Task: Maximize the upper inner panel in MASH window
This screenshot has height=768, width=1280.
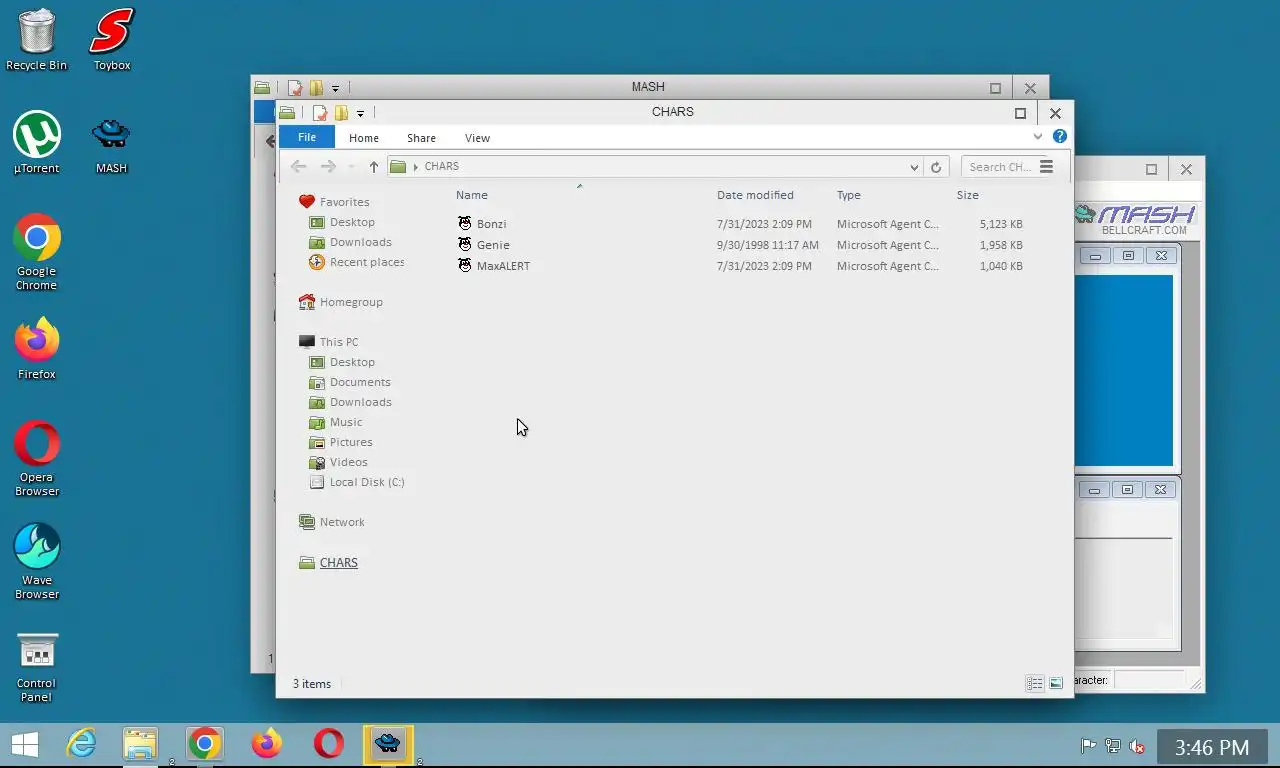Action: point(1128,256)
